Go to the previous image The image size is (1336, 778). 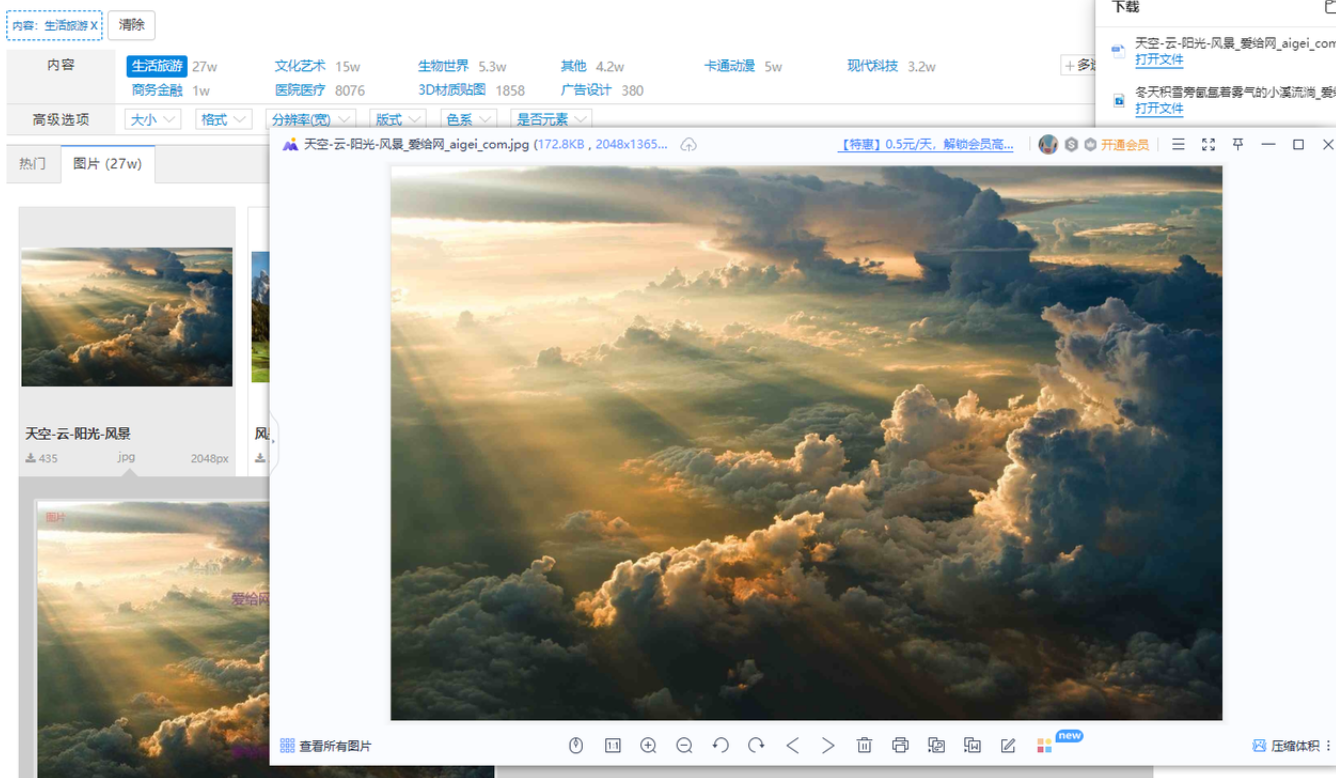click(792, 746)
